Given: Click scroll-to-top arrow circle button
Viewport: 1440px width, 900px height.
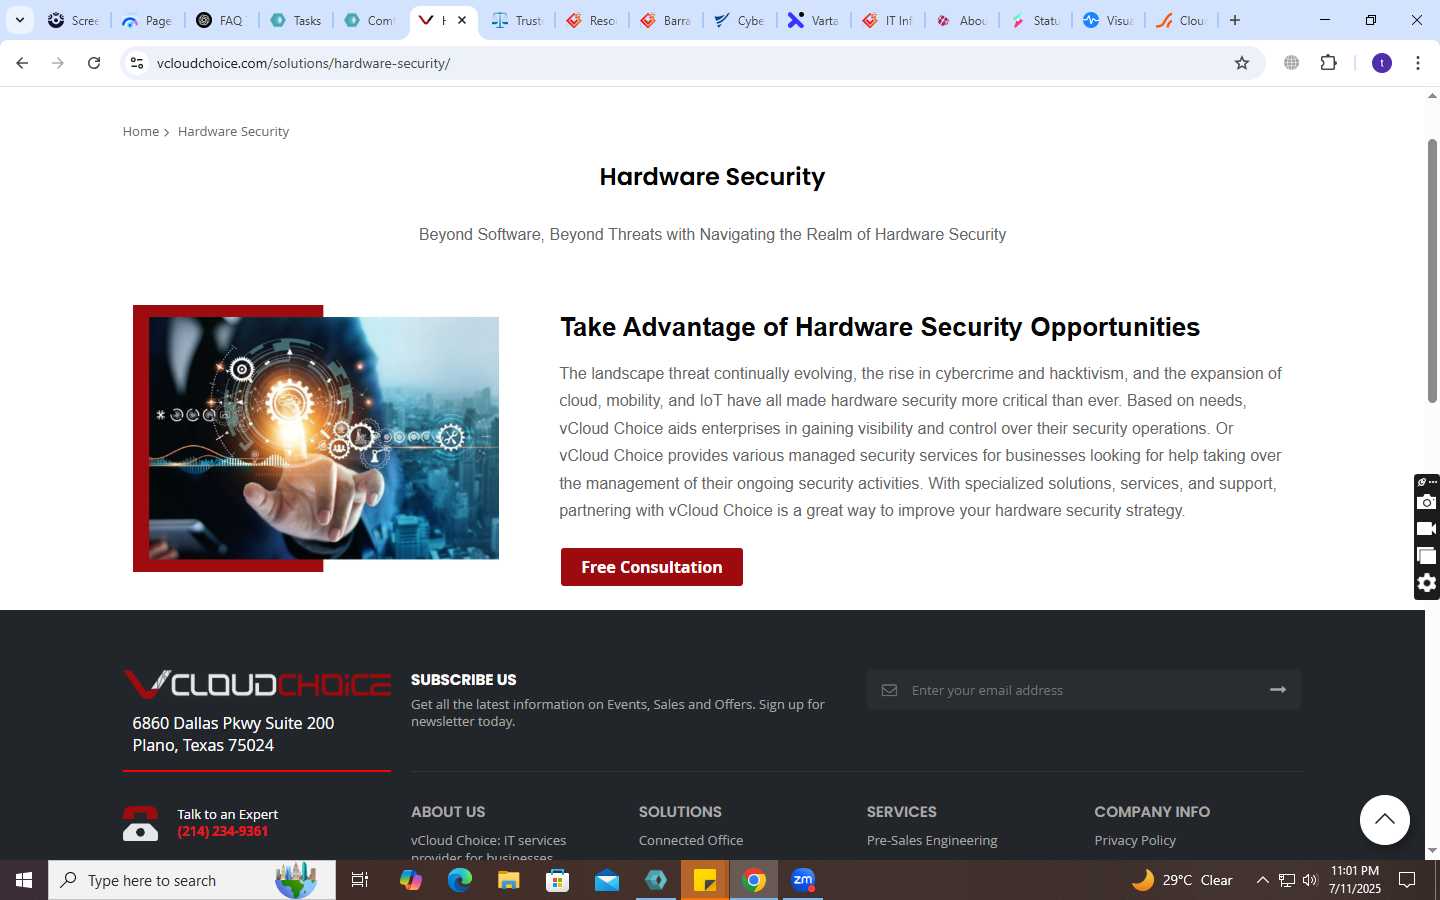Looking at the screenshot, I should 1385,820.
